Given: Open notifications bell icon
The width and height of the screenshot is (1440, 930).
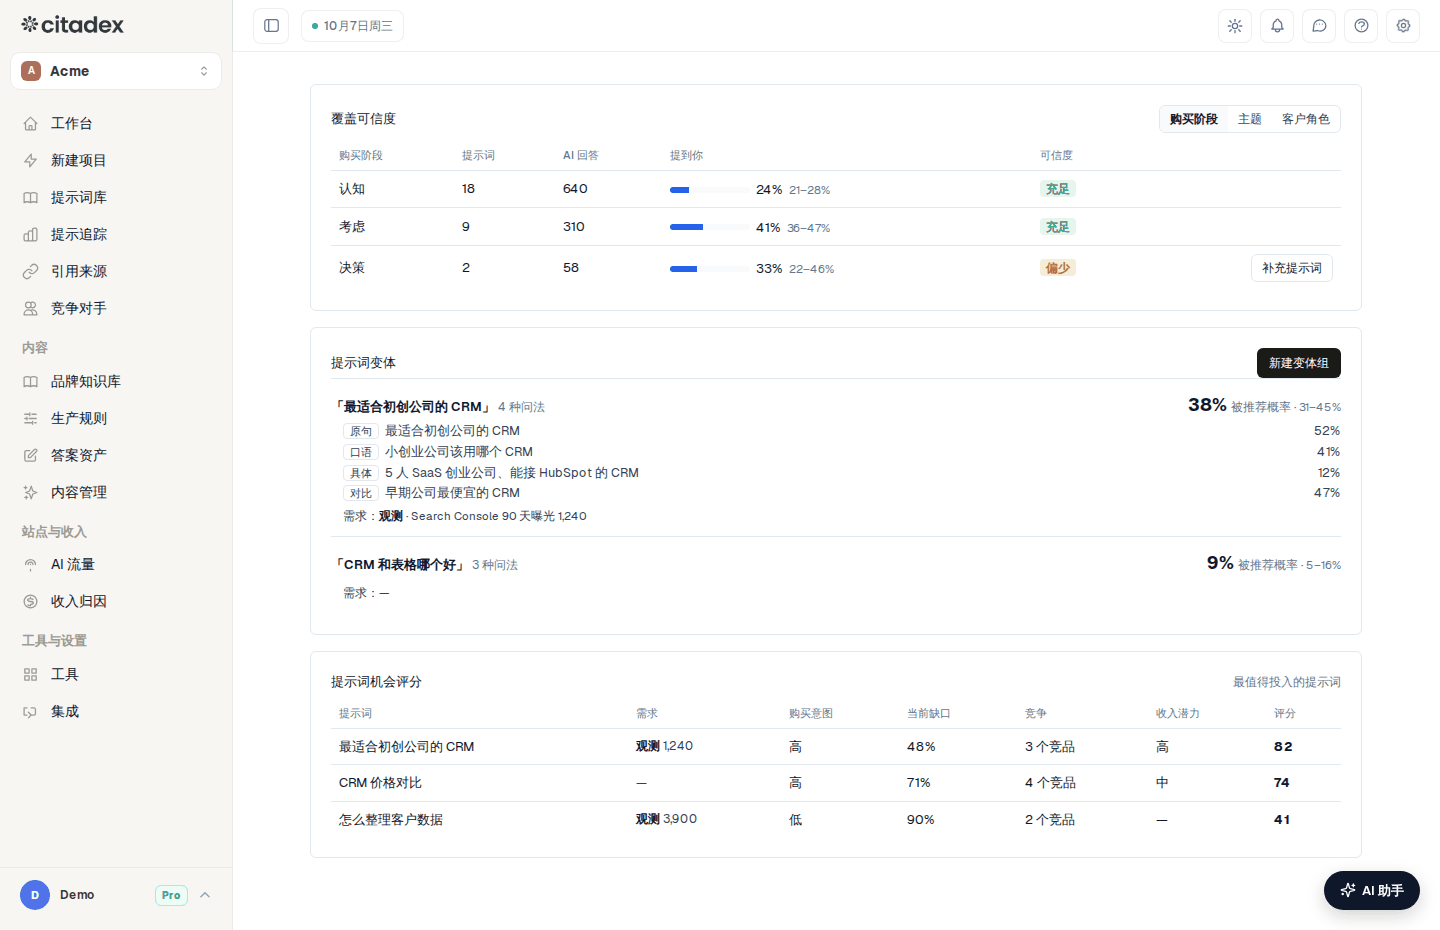Looking at the screenshot, I should (1277, 26).
